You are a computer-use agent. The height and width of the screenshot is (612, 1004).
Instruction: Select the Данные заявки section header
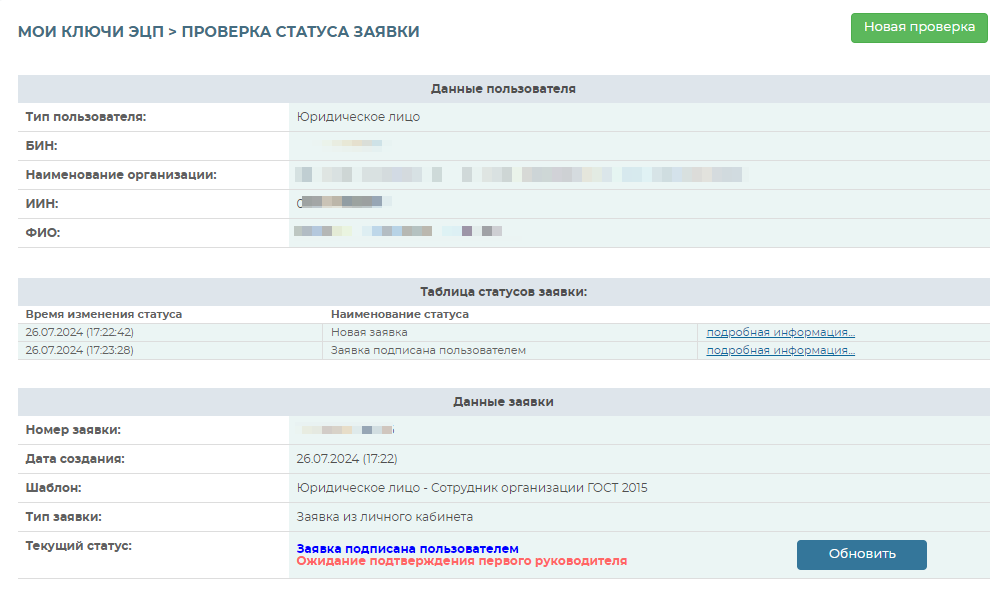click(503, 401)
